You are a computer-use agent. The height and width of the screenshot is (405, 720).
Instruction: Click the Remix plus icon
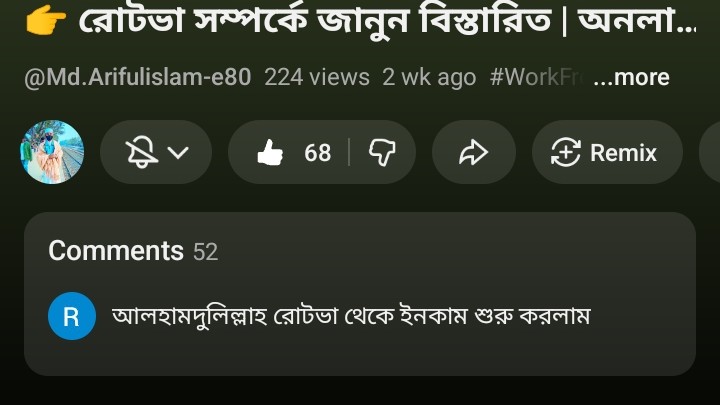pyautogui.click(x=566, y=152)
